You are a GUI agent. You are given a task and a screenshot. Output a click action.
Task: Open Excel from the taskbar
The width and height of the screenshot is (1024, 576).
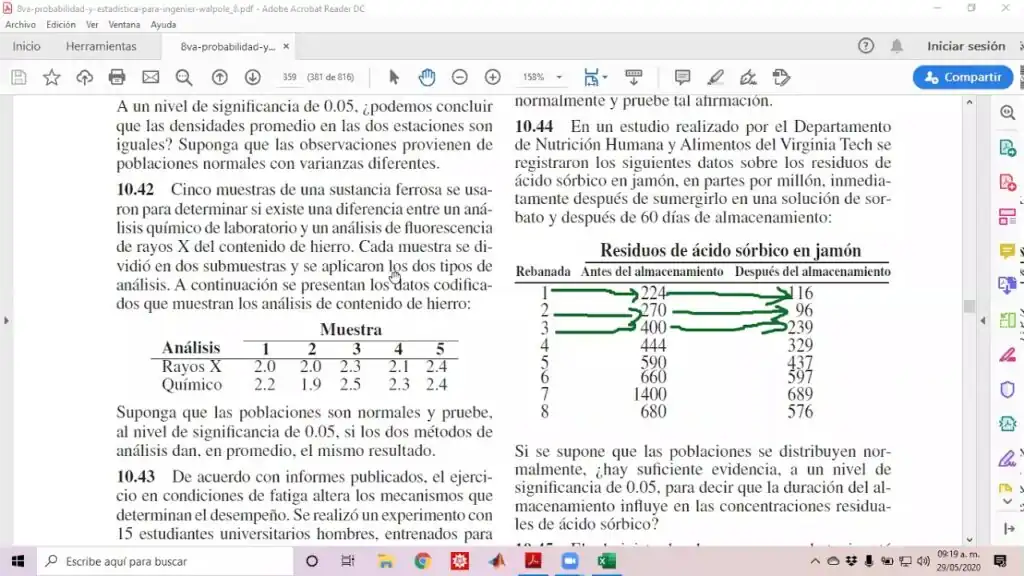[607, 561]
